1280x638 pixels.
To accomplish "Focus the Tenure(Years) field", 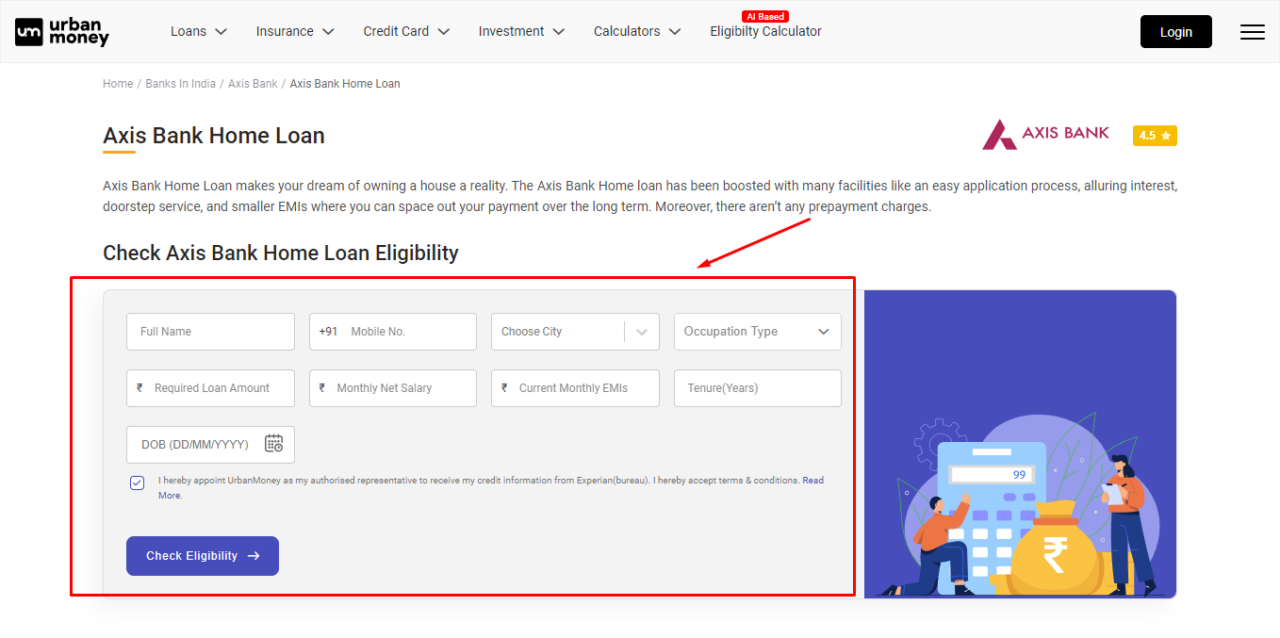I will pyautogui.click(x=758, y=388).
